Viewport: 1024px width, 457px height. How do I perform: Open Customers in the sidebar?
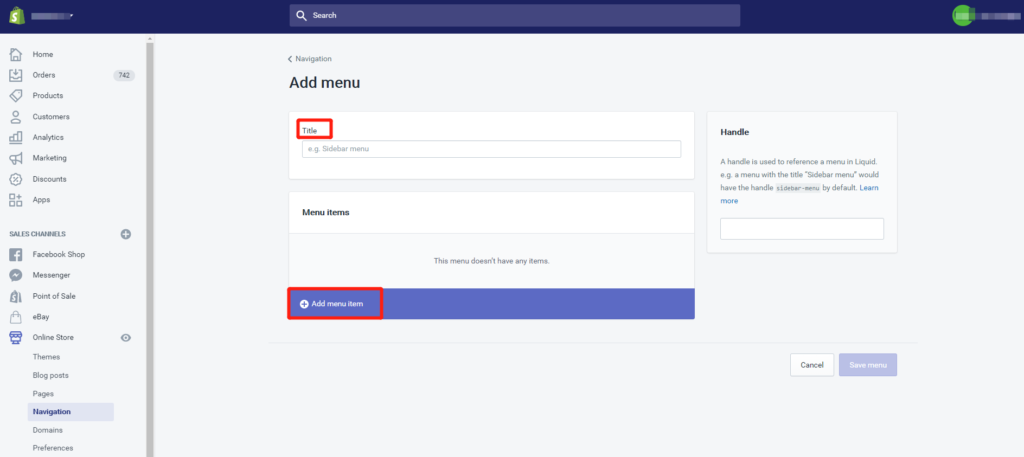click(51, 117)
